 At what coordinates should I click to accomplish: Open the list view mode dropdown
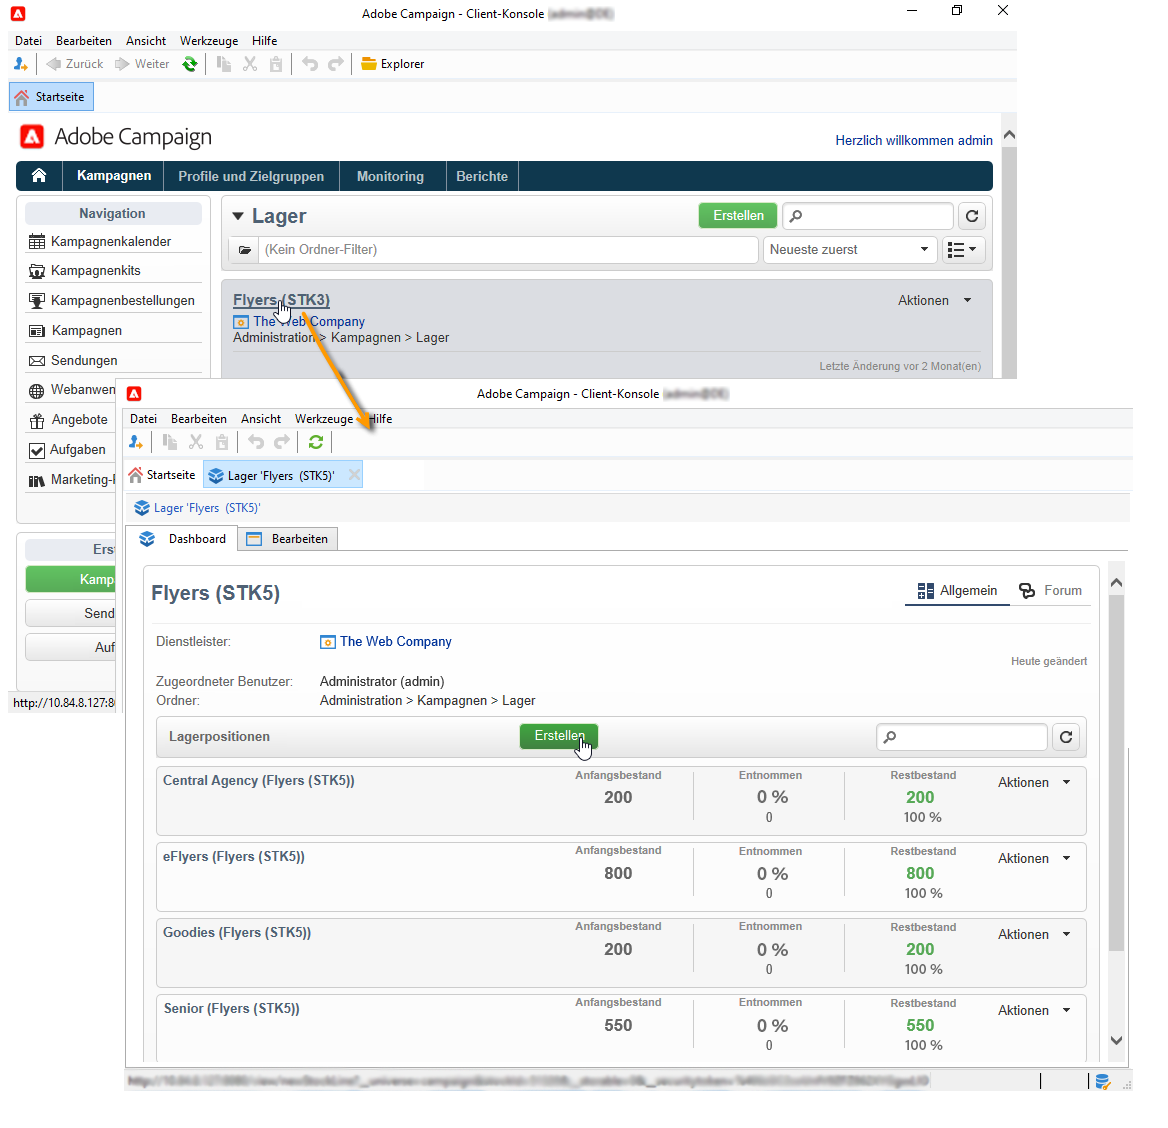962,250
